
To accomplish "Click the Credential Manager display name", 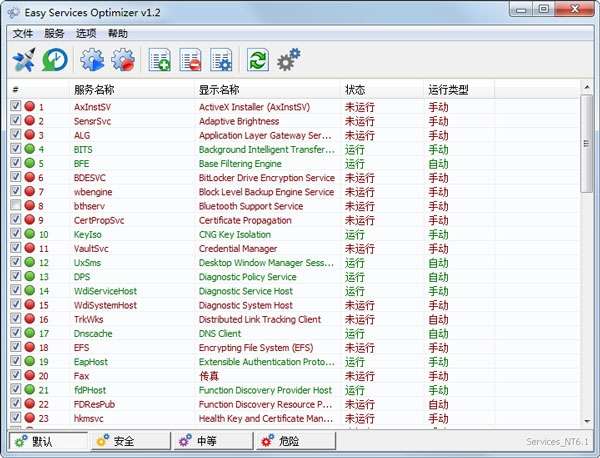I will [238, 249].
